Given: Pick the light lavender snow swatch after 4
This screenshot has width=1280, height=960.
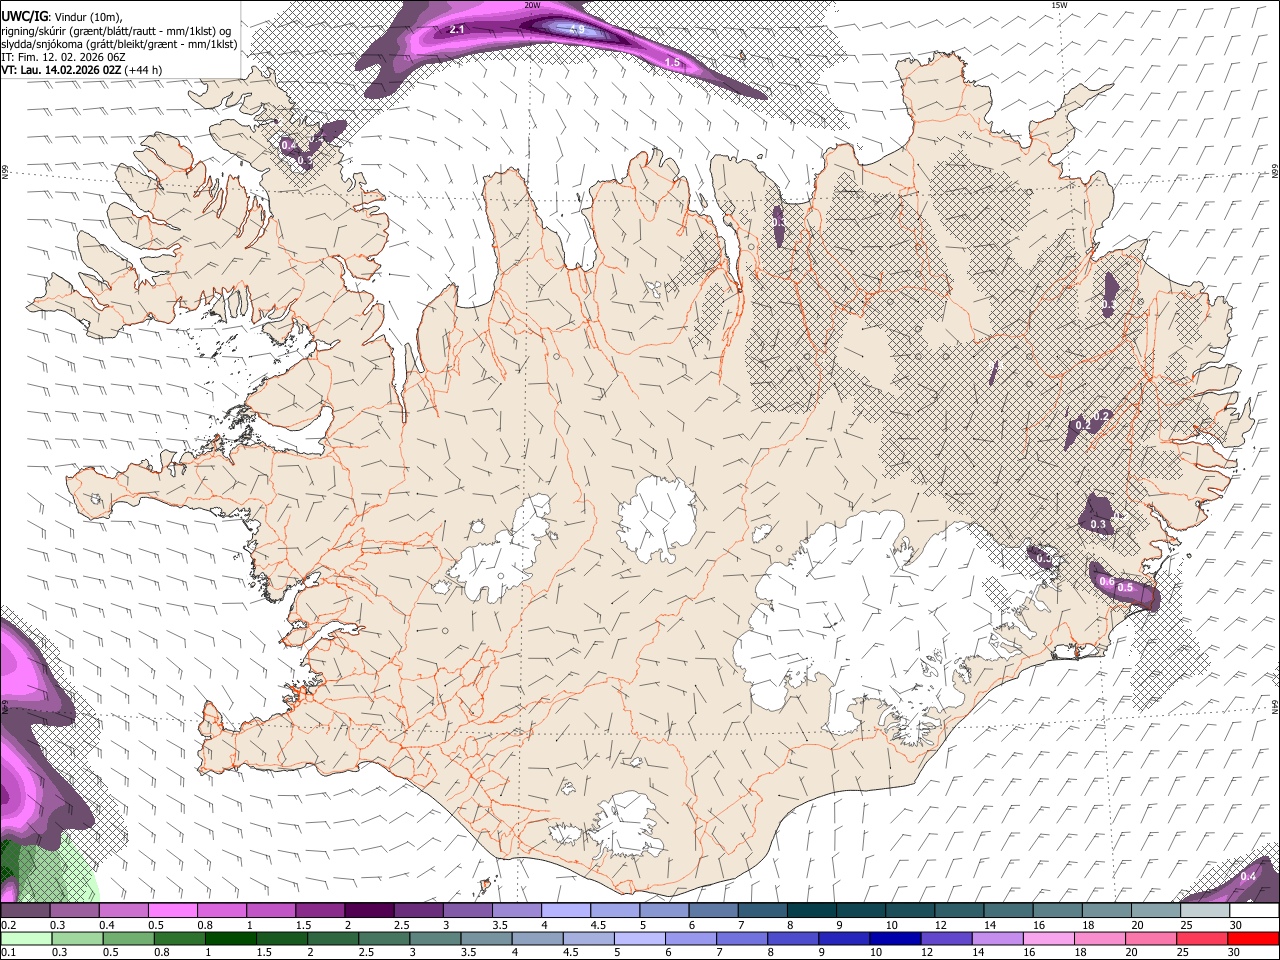Looking at the screenshot, I should (x=566, y=911).
